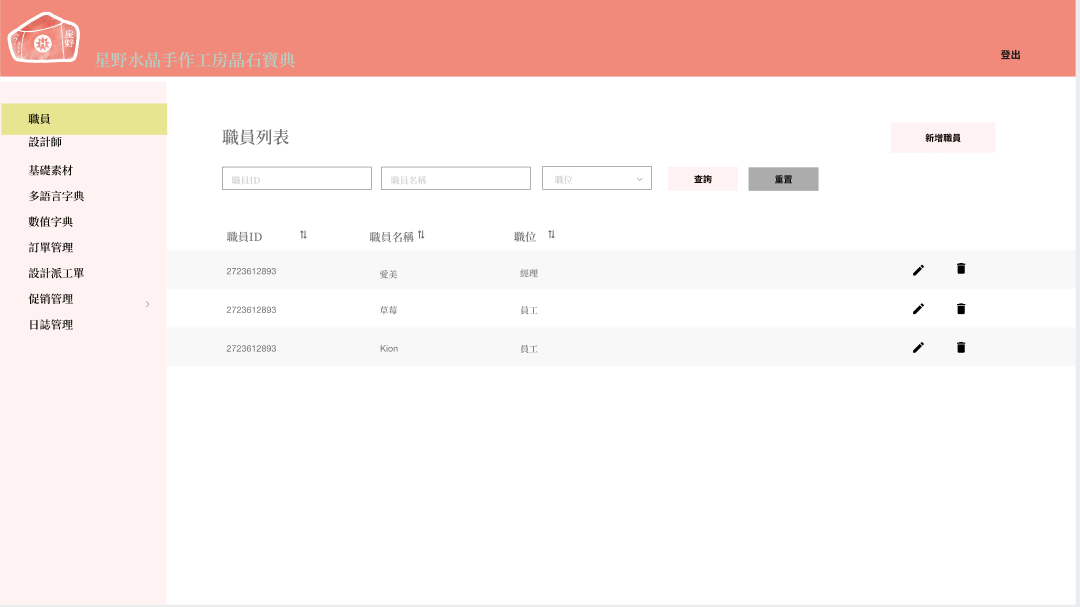Open the 日誌管理 page

tap(50, 325)
